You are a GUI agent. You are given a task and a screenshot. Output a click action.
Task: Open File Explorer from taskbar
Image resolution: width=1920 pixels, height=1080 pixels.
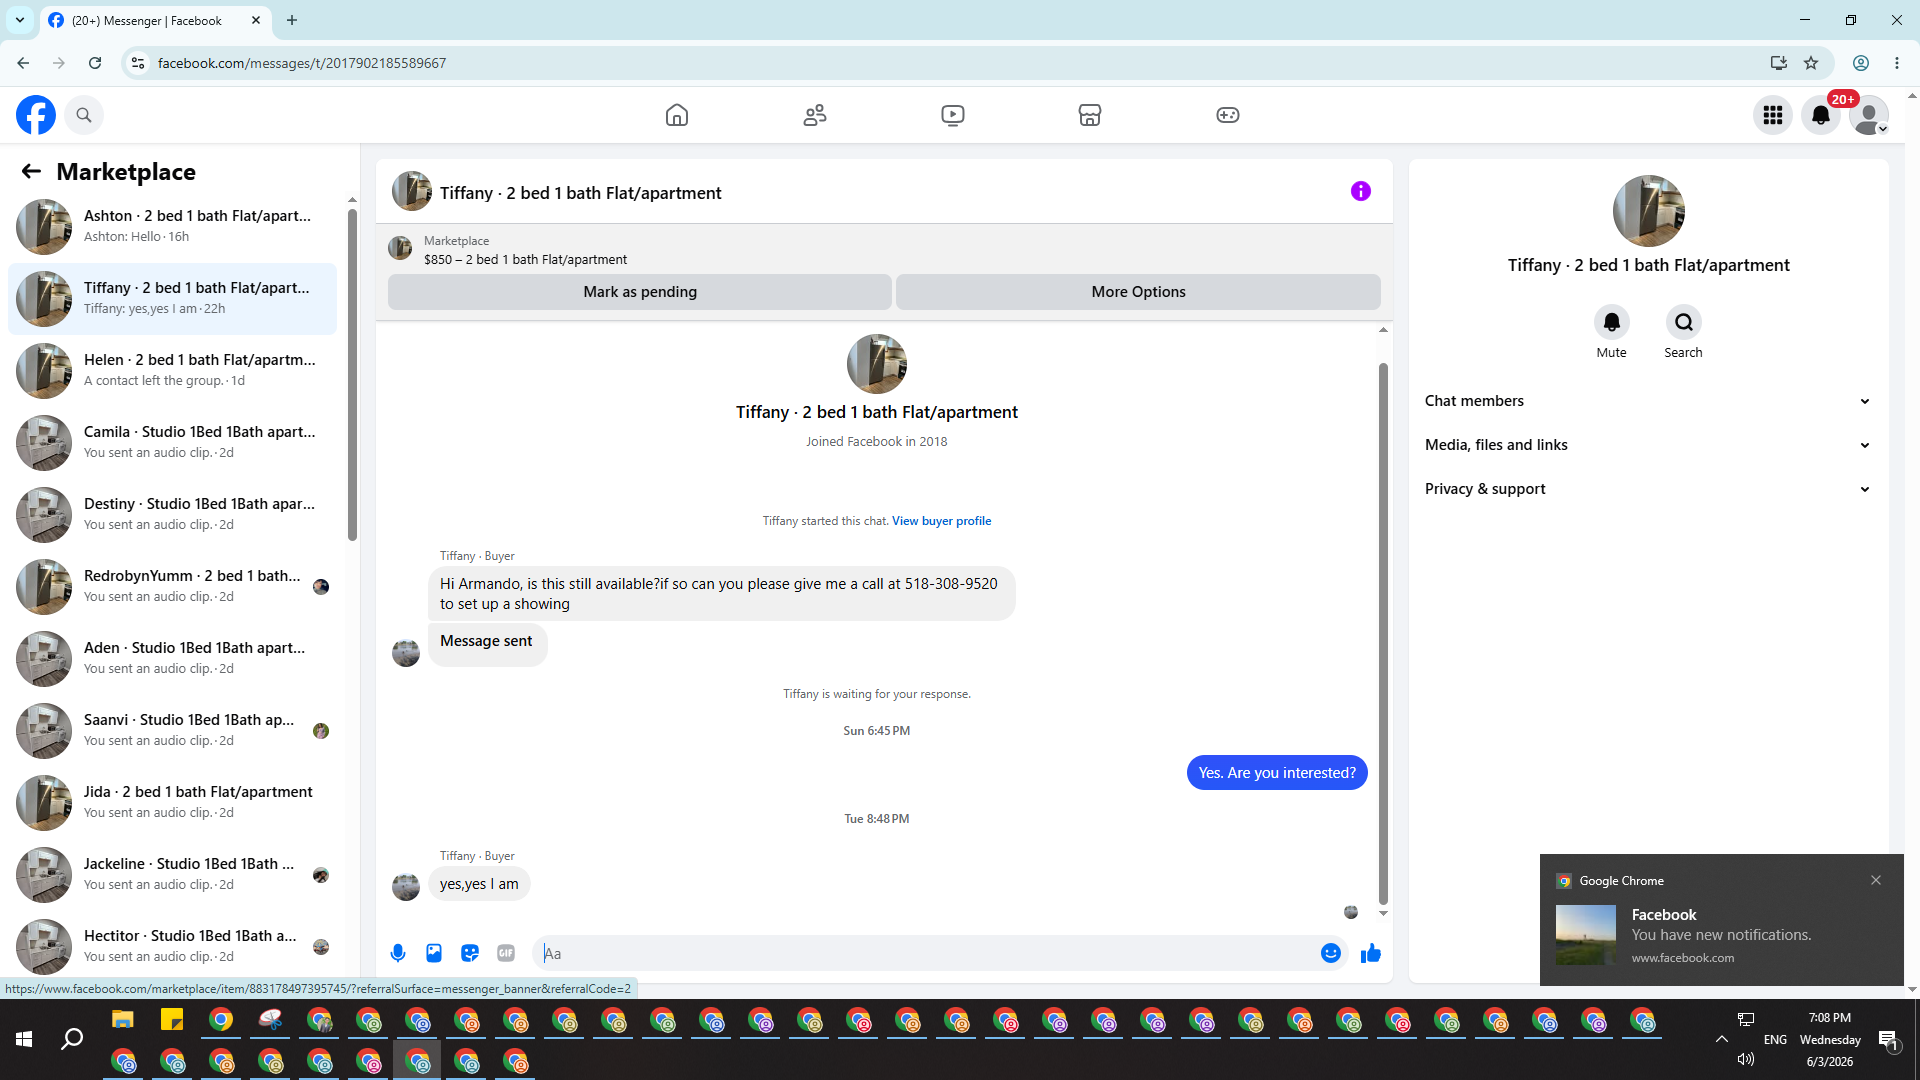tap(123, 1020)
